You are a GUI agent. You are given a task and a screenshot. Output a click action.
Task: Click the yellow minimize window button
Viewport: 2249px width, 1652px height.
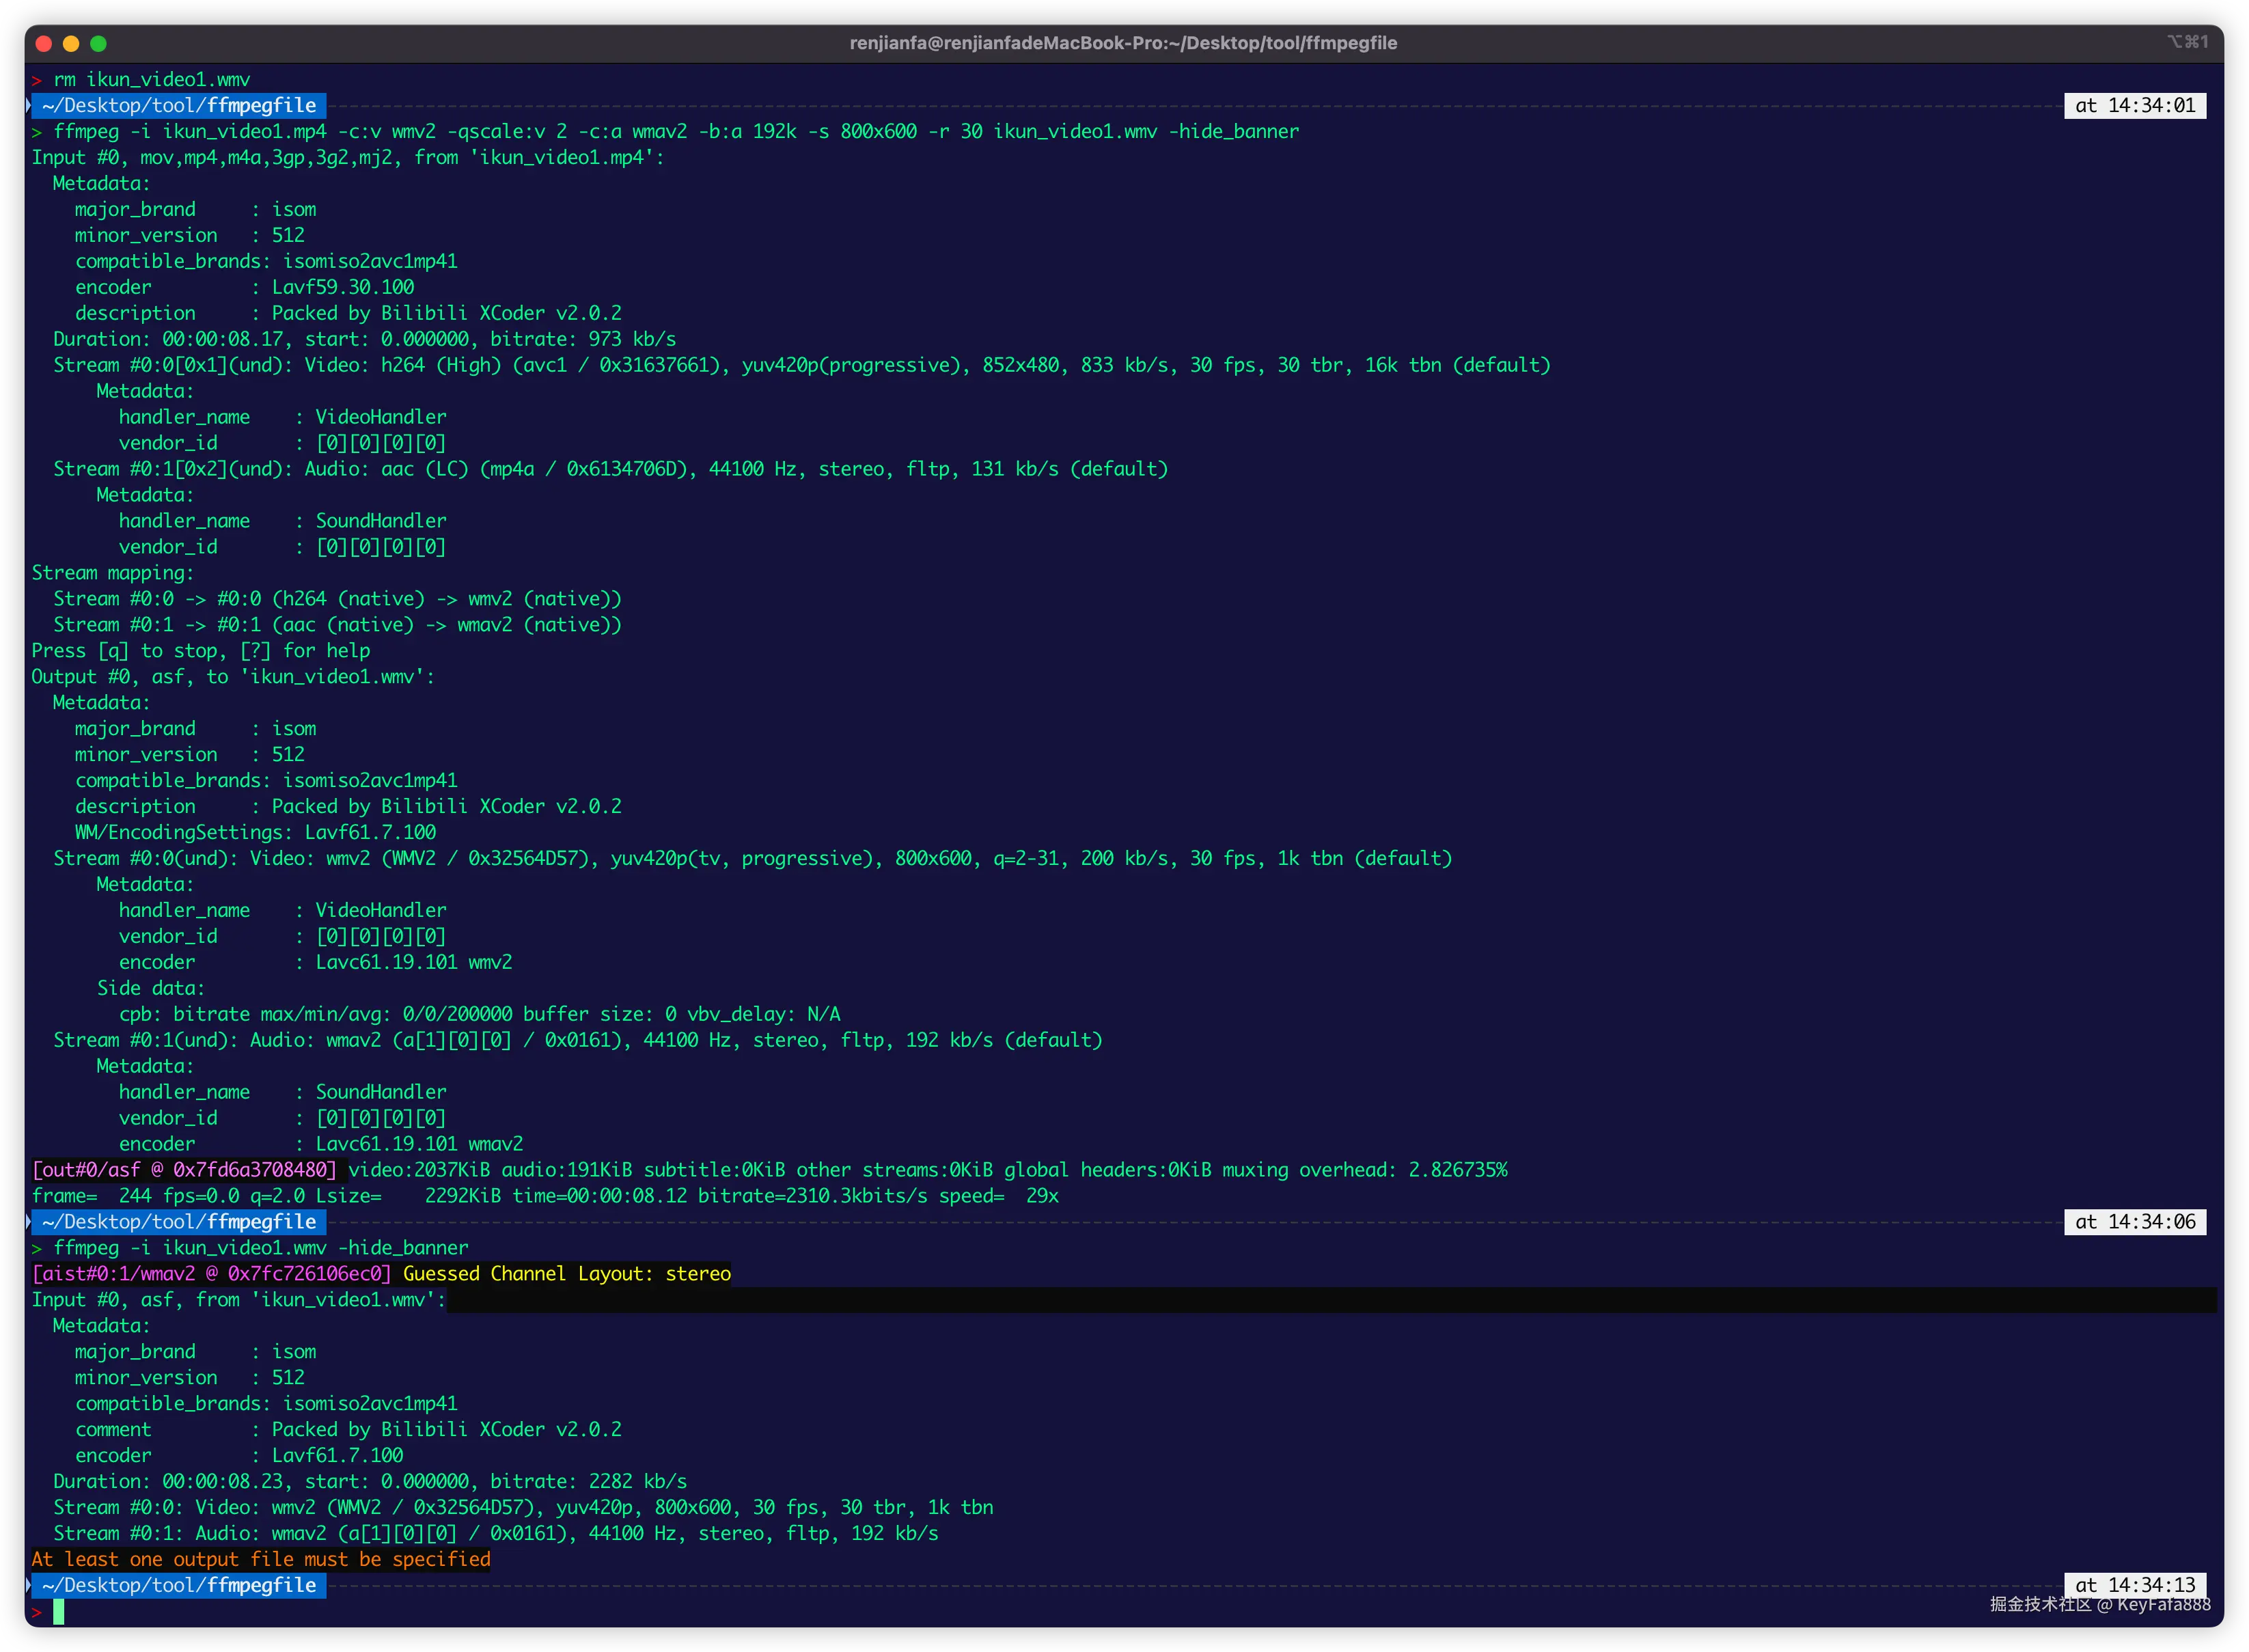click(x=71, y=43)
